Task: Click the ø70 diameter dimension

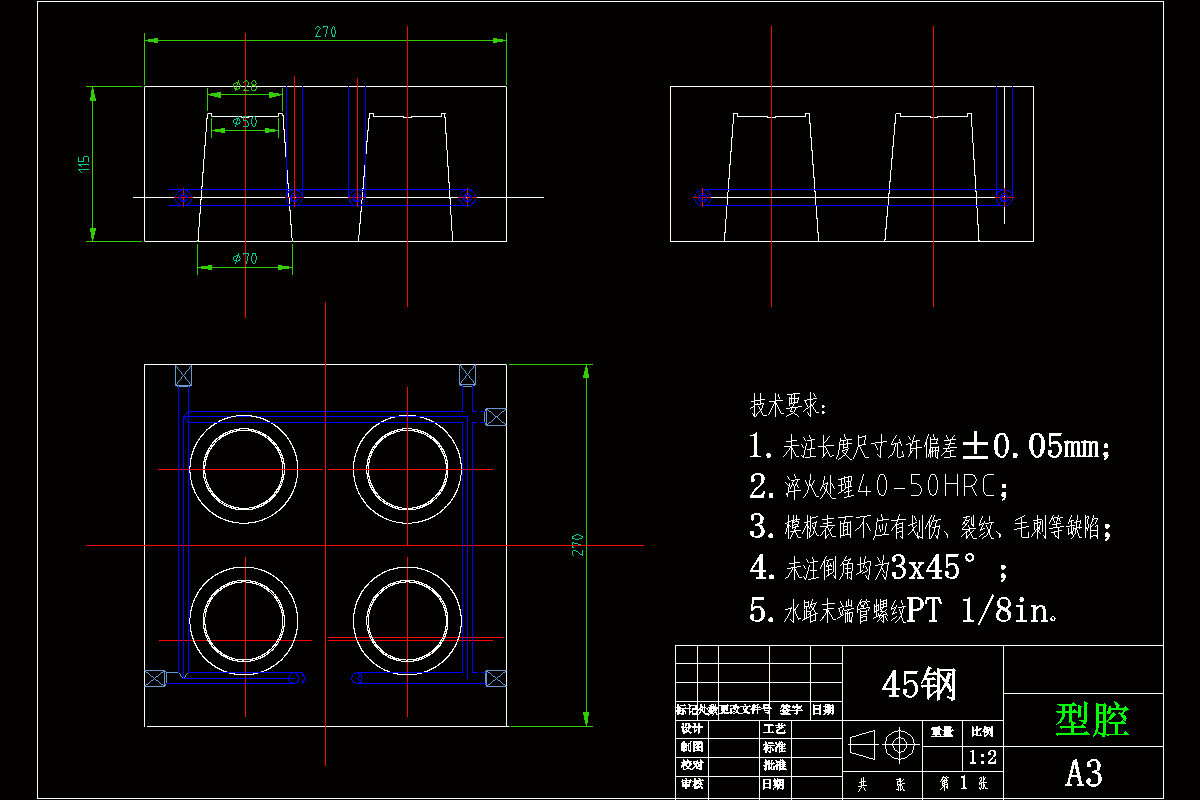Action: coord(245,258)
